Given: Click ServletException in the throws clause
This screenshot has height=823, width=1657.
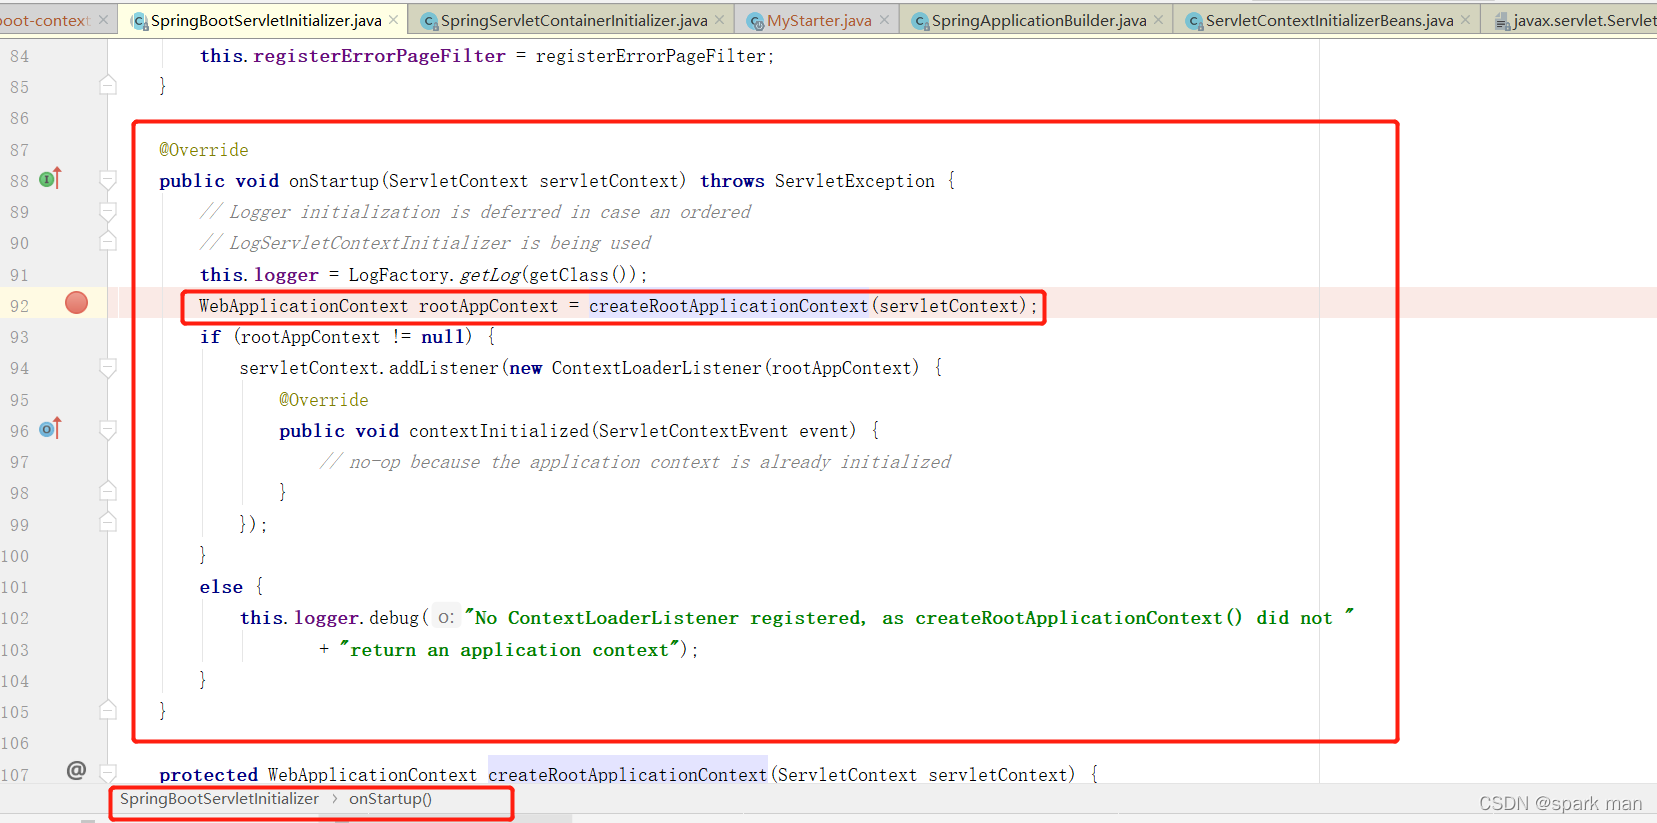Looking at the screenshot, I should [855, 181].
